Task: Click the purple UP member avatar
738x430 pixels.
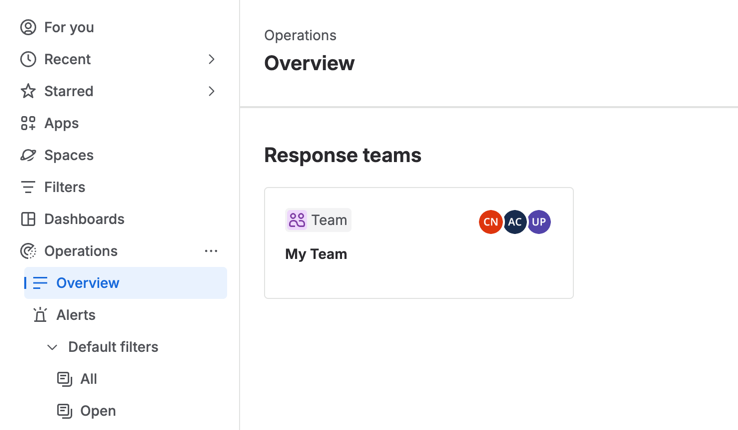Action: 539,222
